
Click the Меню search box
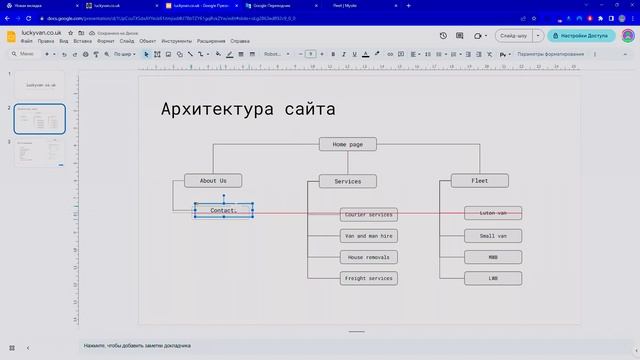click(x=24, y=54)
